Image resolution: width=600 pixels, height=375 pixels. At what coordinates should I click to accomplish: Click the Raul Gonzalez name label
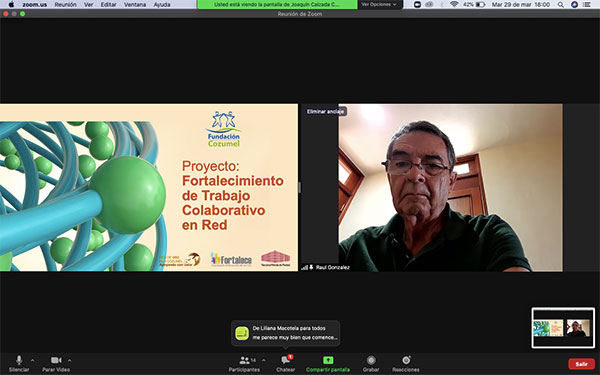point(333,267)
